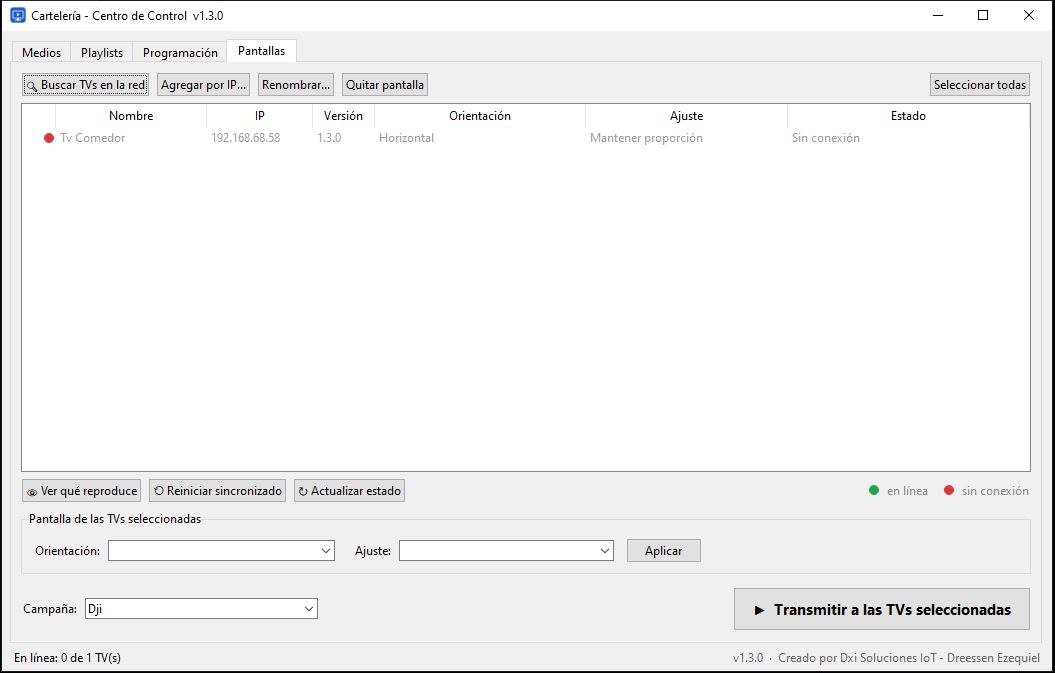Expand the Orientación dropdown
Viewport: 1055px width, 673px height.
pyautogui.click(x=221, y=551)
